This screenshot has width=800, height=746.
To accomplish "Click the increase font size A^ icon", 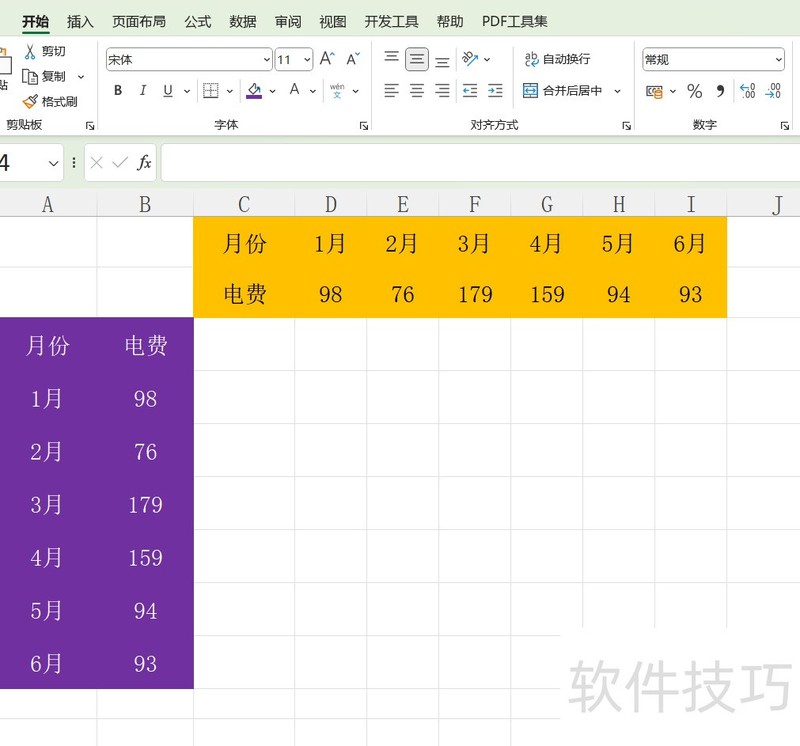I will [x=327, y=57].
